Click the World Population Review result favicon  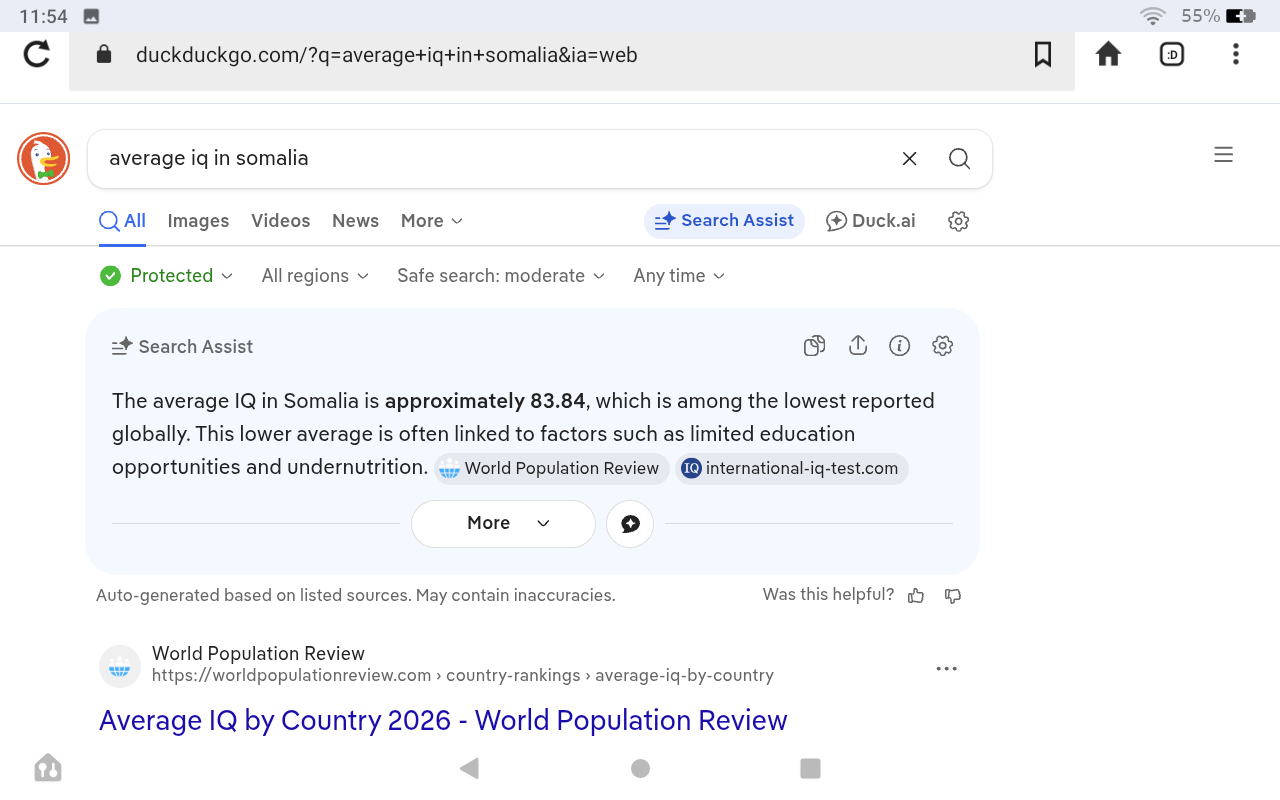point(120,666)
